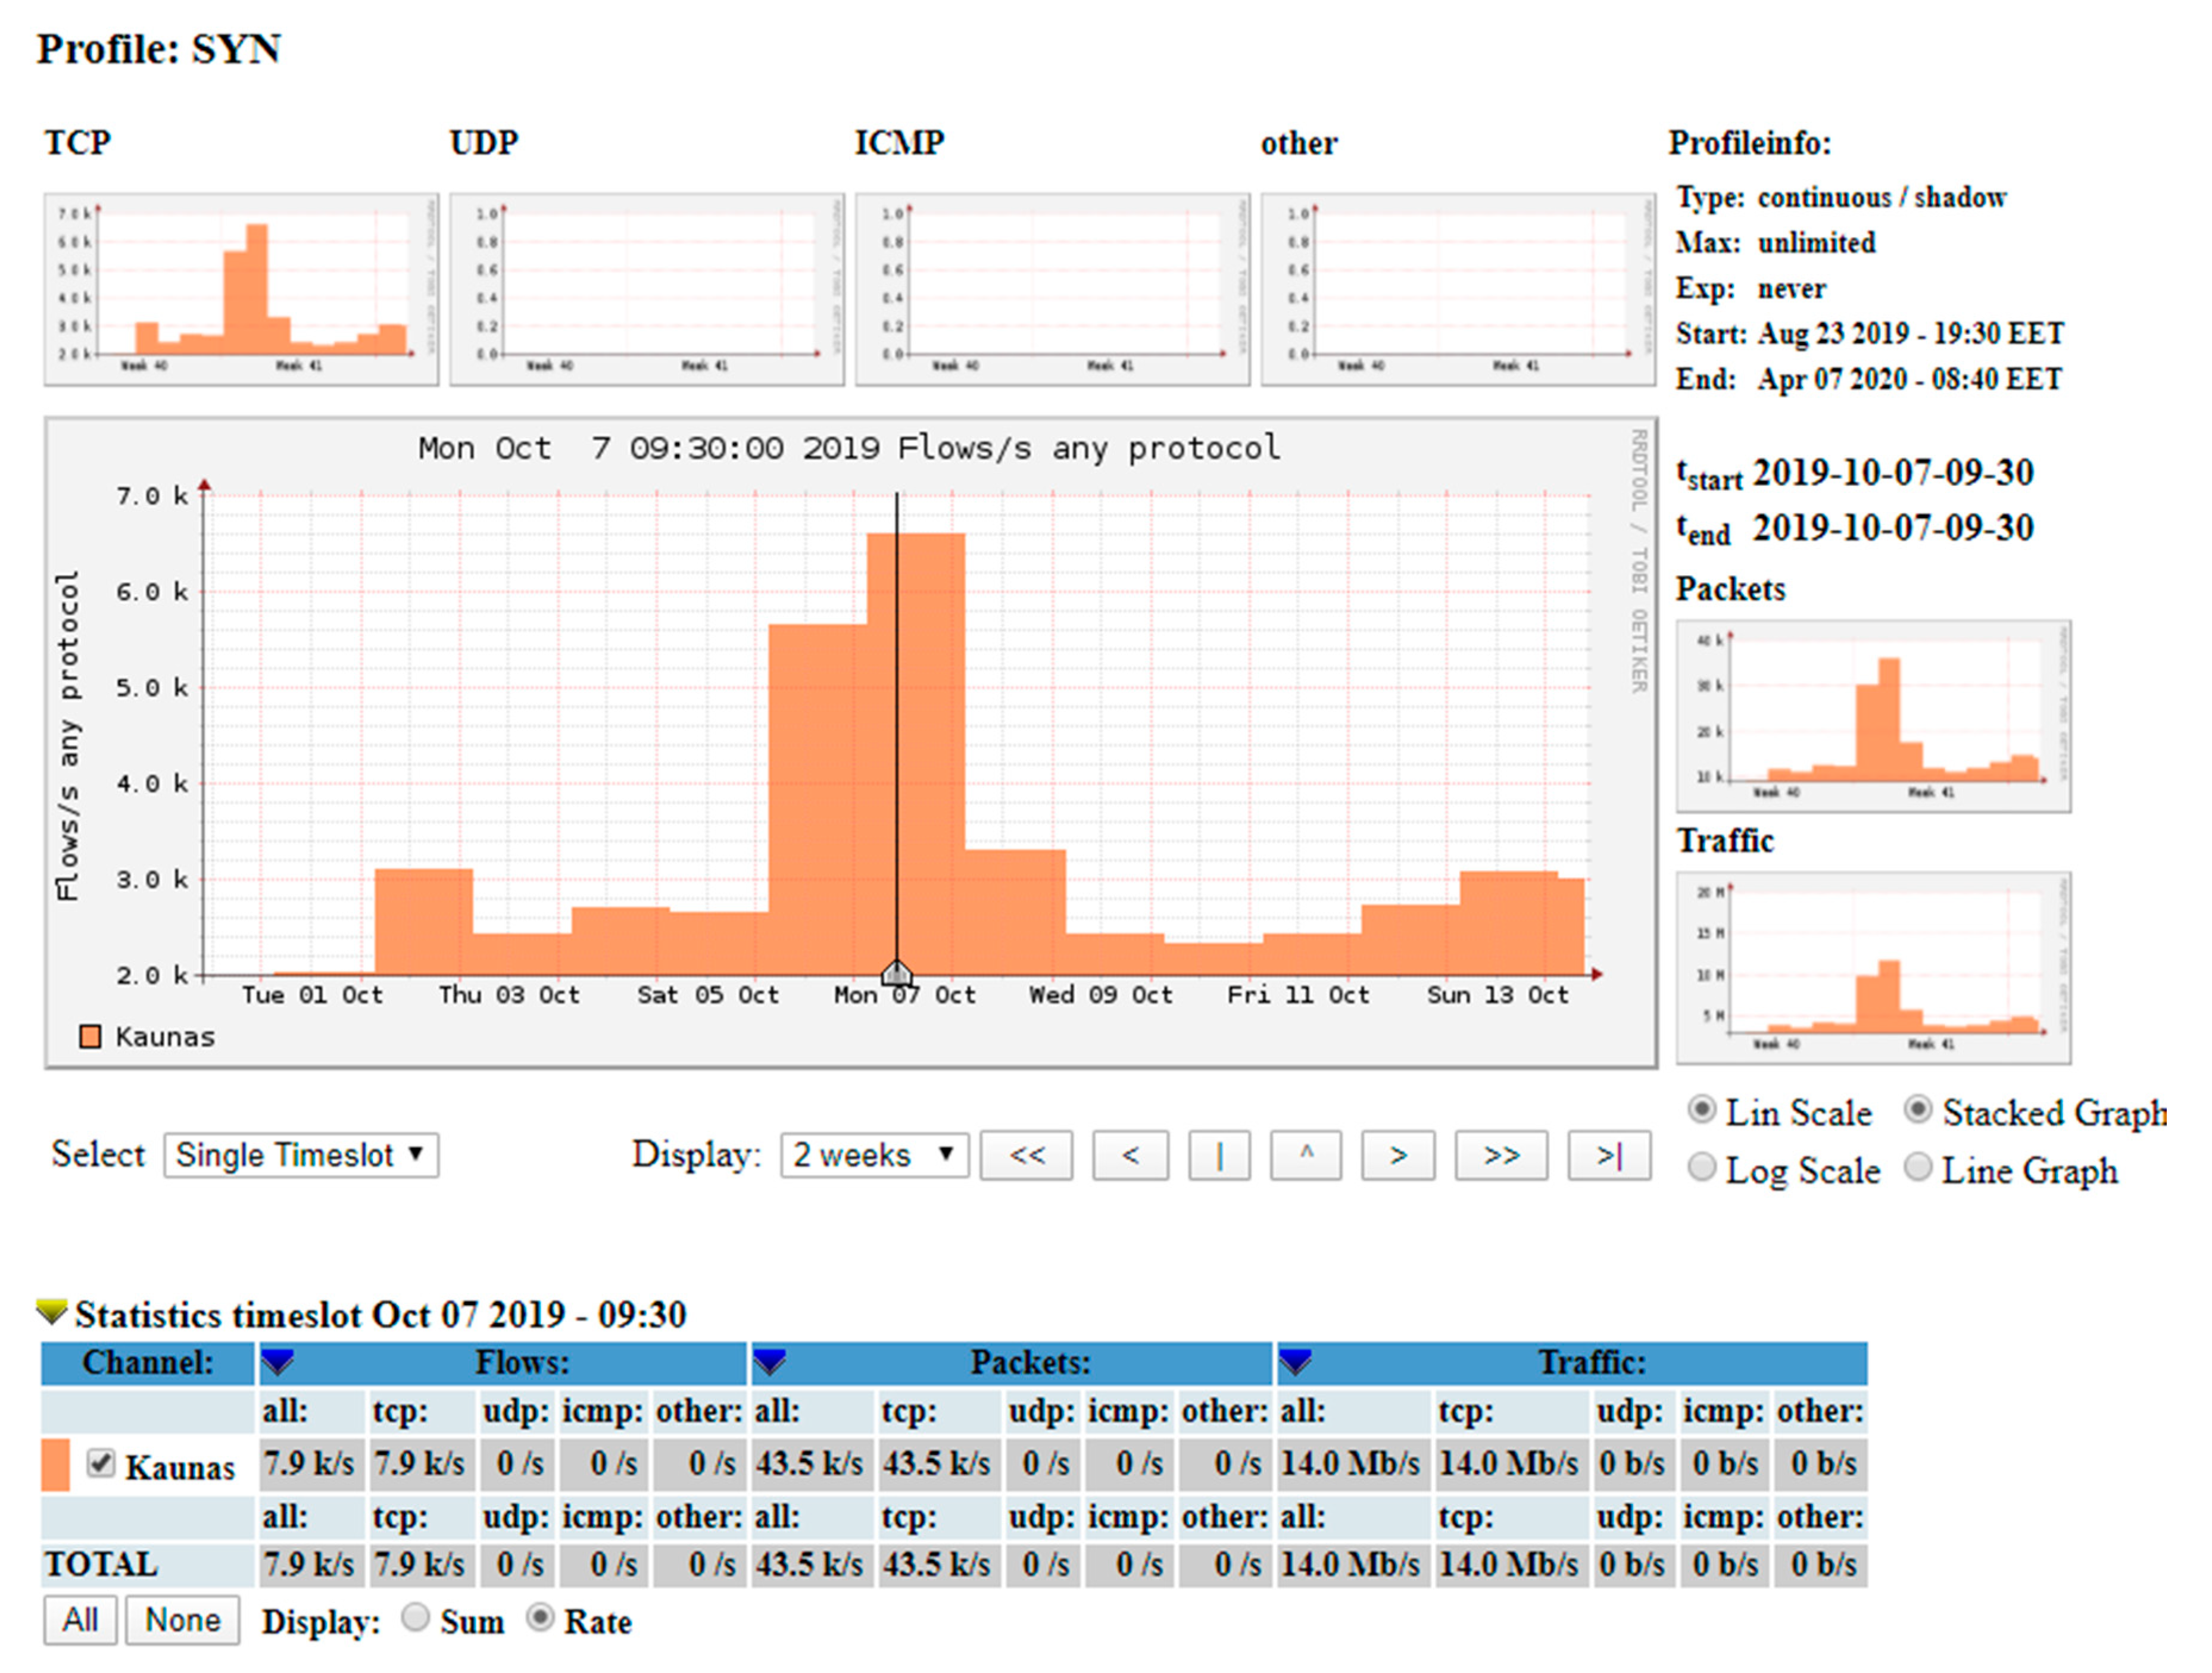Click the All channels button

pyautogui.click(x=80, y=1620)
